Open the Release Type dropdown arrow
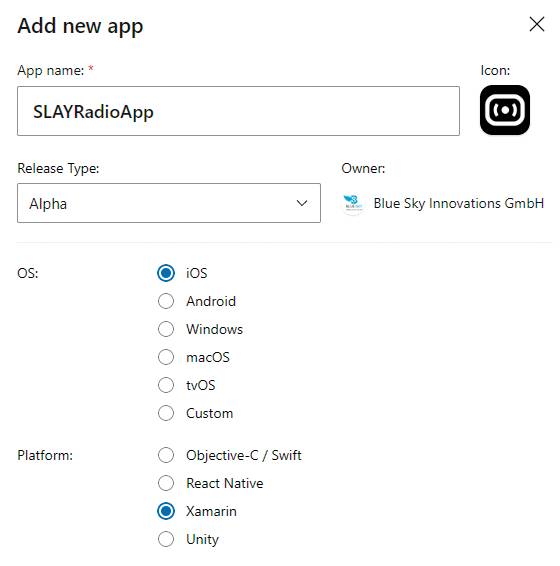Image resolution: width=560 pixels, height=566 pixels. click(x=302, y=203)
